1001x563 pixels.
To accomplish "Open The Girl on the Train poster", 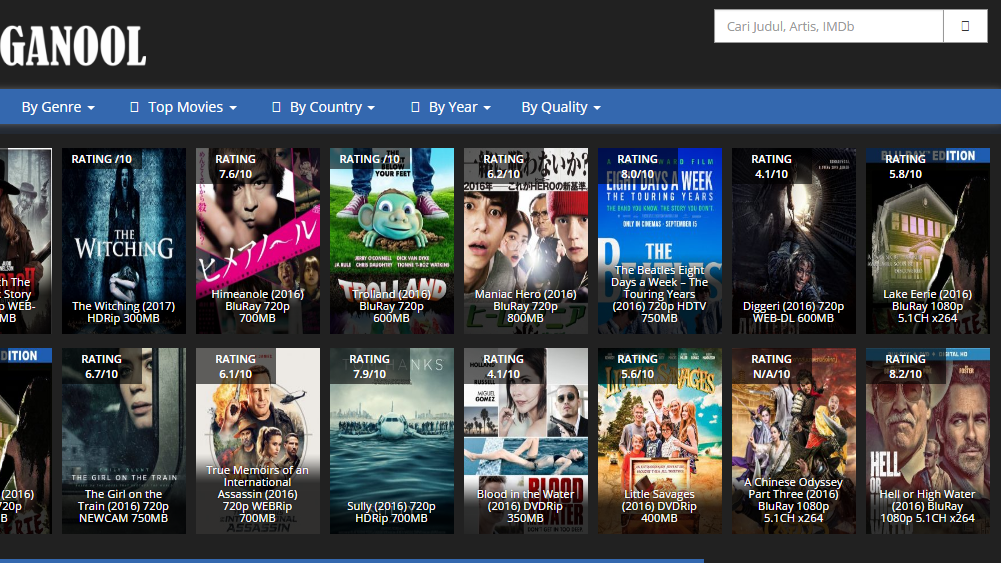I will tap(124, 440).
